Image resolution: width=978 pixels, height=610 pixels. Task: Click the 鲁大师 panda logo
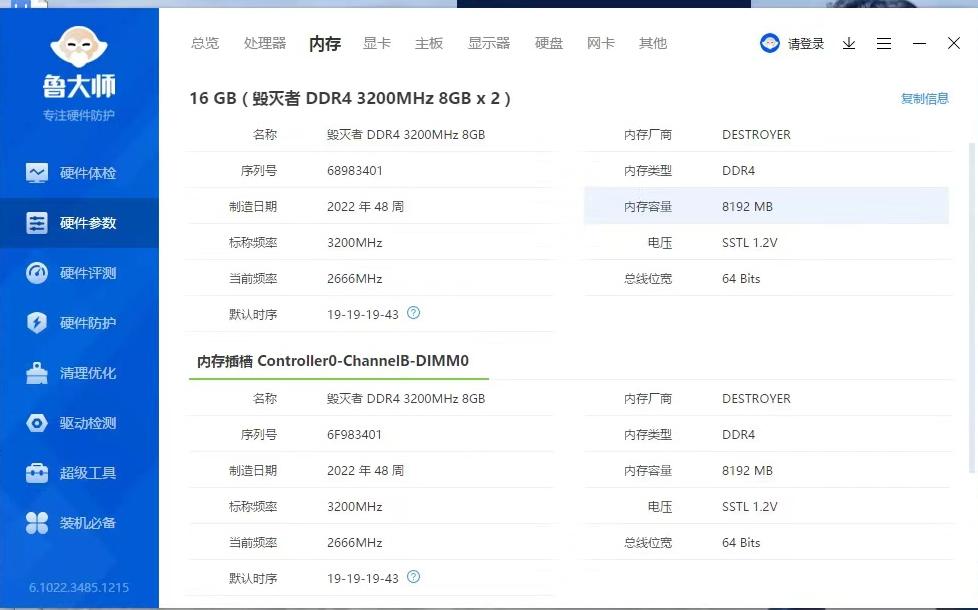point(79,45)
